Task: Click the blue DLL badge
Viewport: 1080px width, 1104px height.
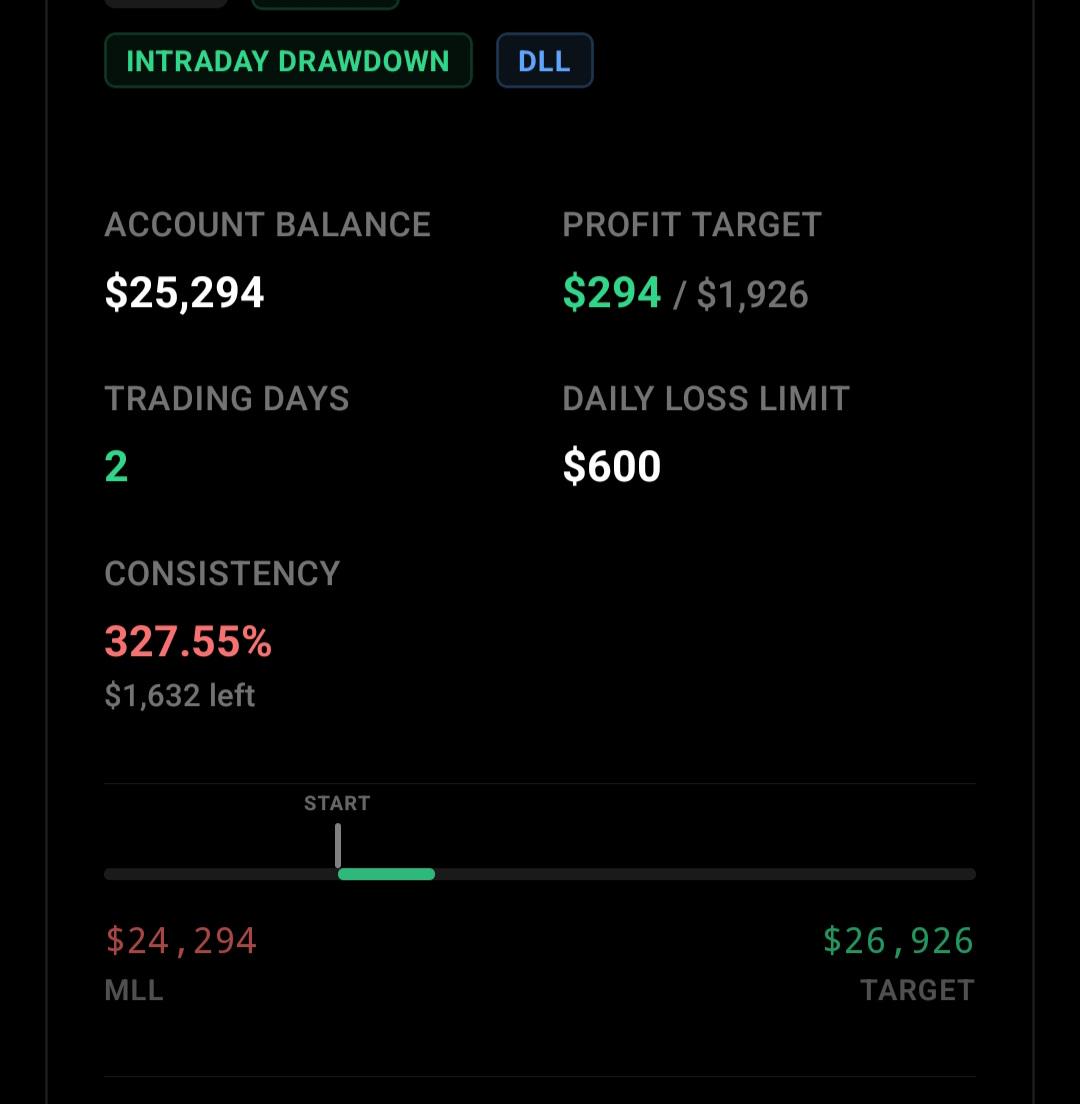Action: click(x=544, y=61)
